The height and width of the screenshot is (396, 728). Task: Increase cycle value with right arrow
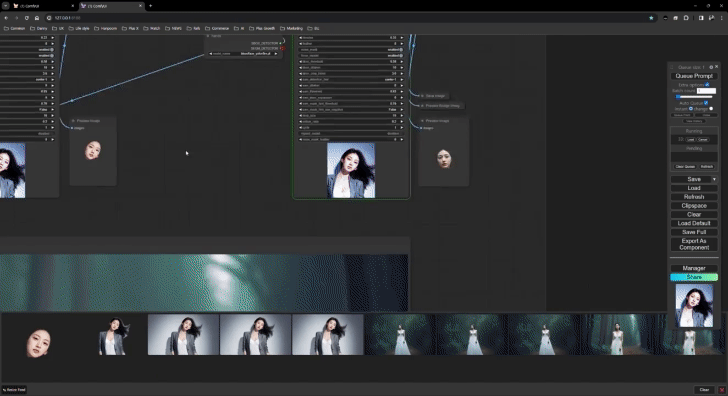(402, 128)
